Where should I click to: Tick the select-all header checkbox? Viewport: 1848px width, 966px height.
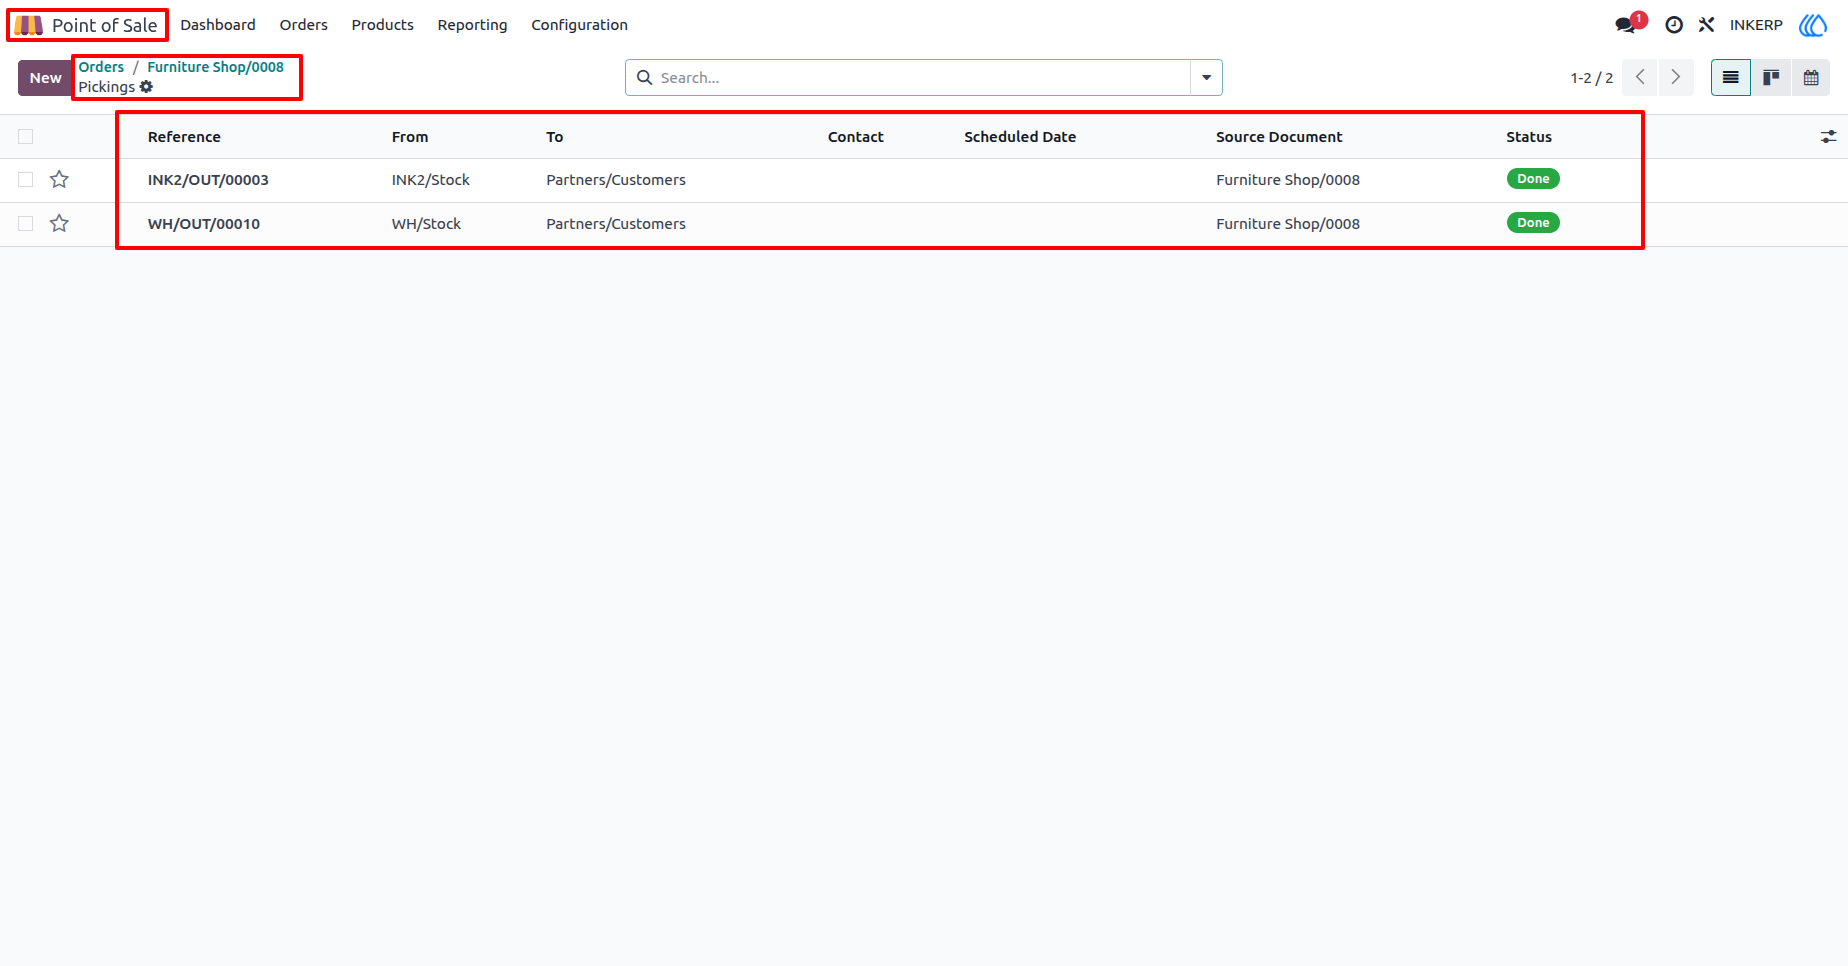[x=26, y=137]
